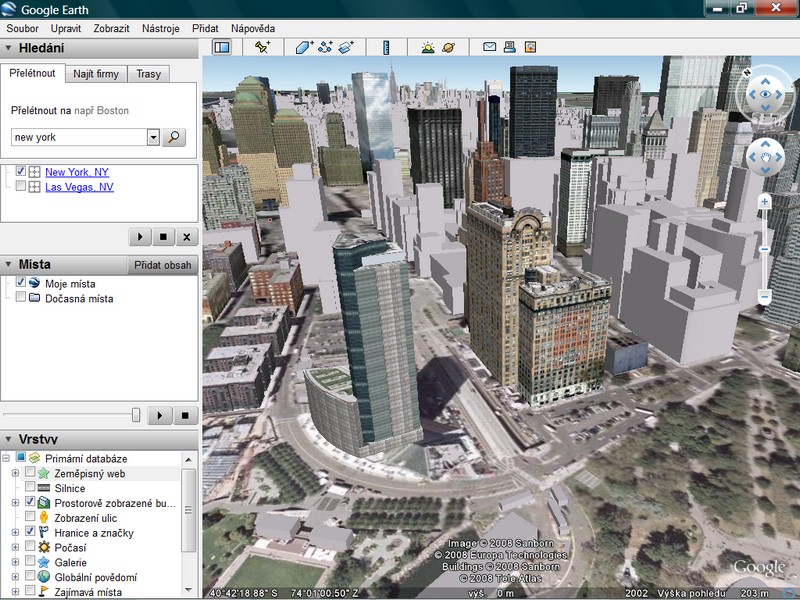The width and height of the screenshot is (800, 600).
Task: Open the Soubor menu
Action: coord(22,29)
